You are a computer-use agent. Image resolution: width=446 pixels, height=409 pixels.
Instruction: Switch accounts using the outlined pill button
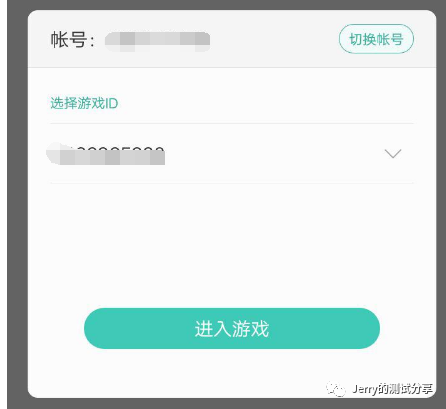pos(376,39)
